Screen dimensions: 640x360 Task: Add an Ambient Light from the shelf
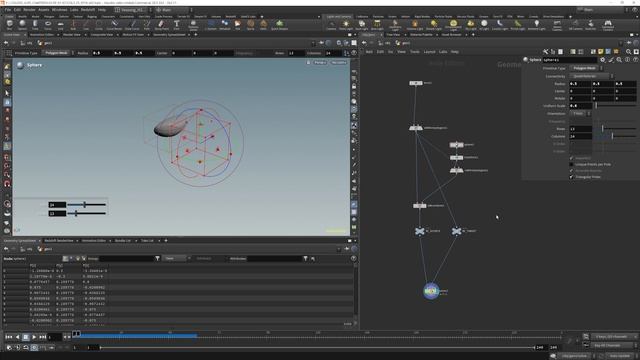(536, 25)
